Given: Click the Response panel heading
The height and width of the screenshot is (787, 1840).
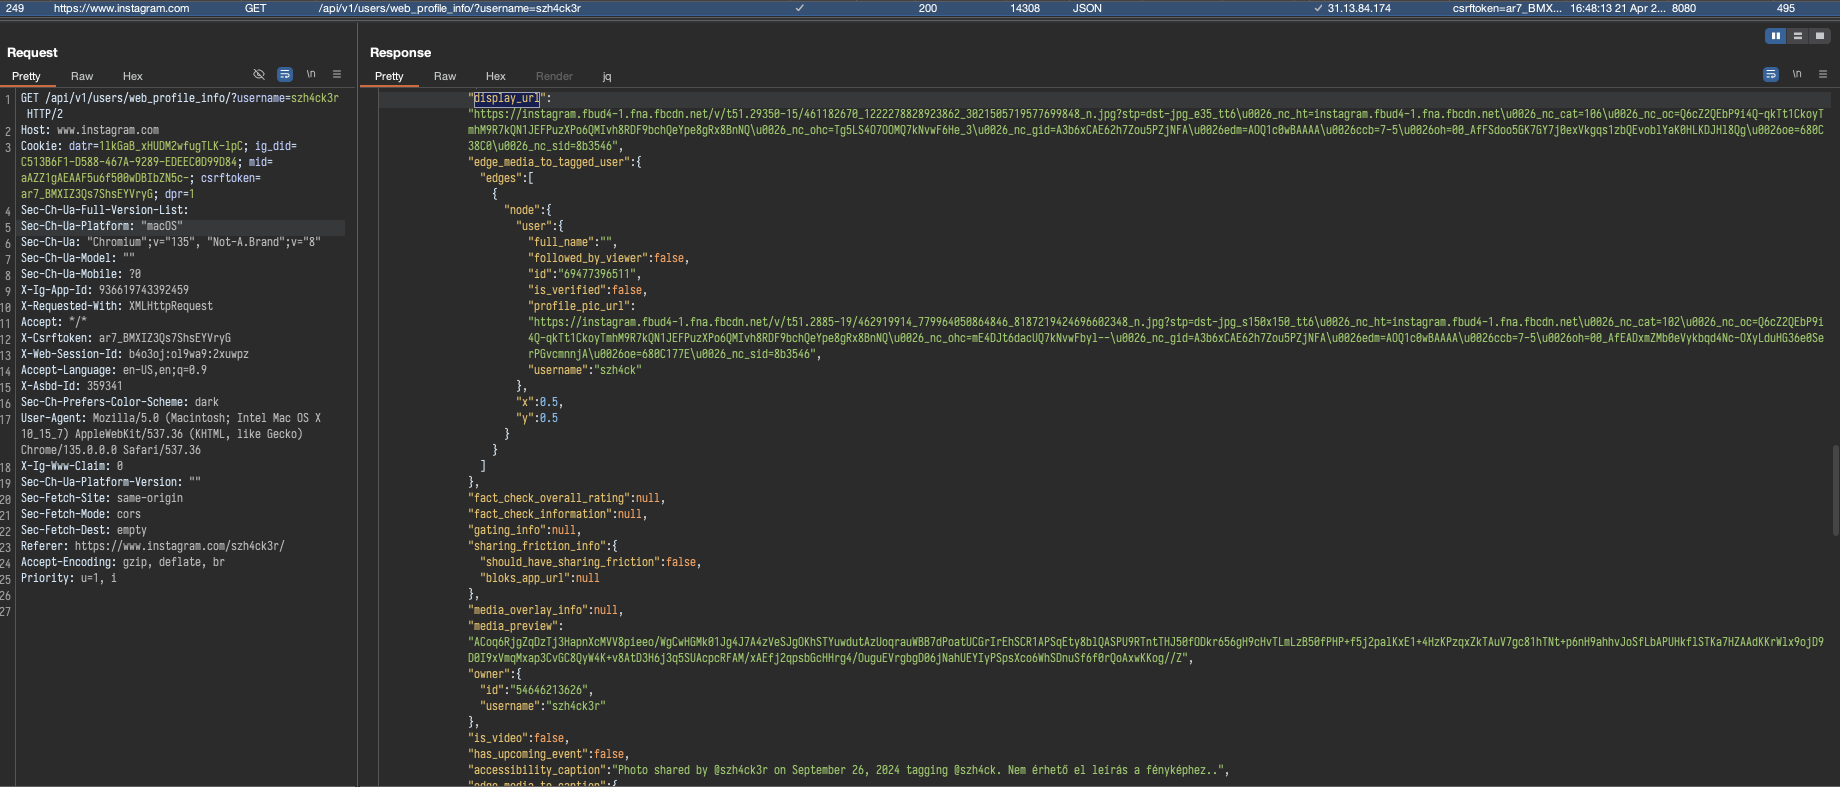Looking at the screenshot, I should click(400, 53).
